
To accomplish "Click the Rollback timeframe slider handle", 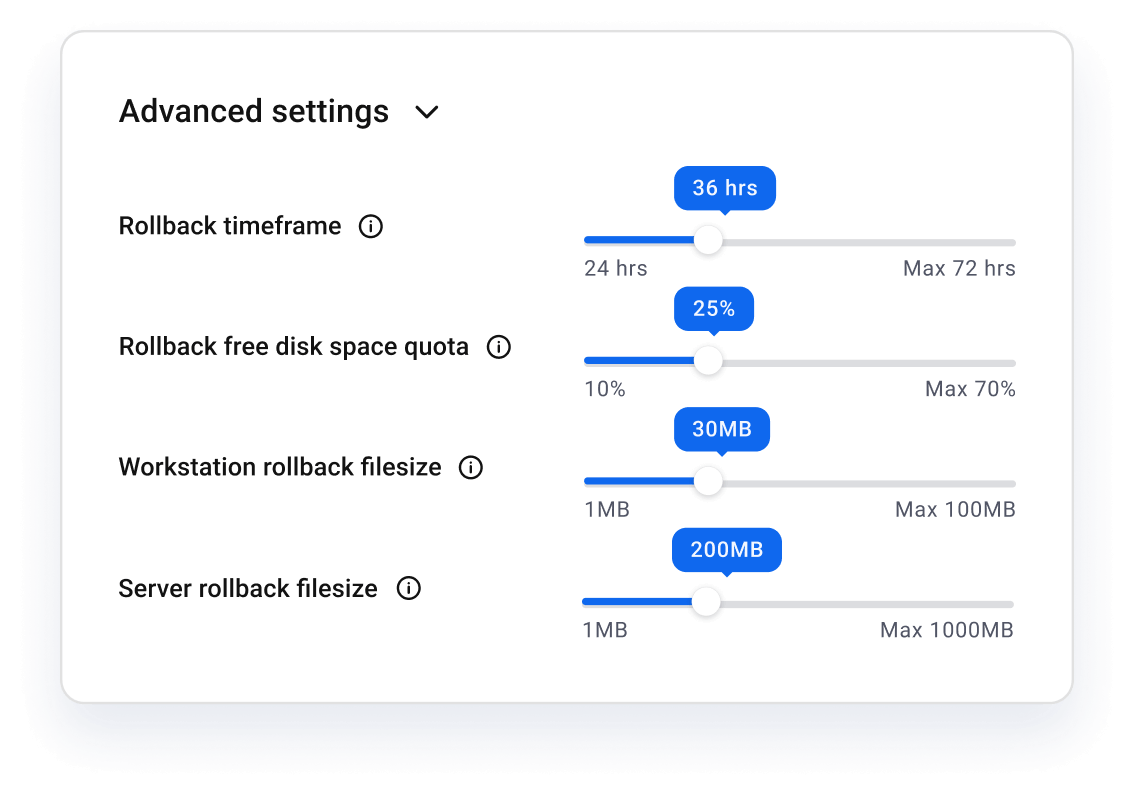I will (x=708, y=241).
